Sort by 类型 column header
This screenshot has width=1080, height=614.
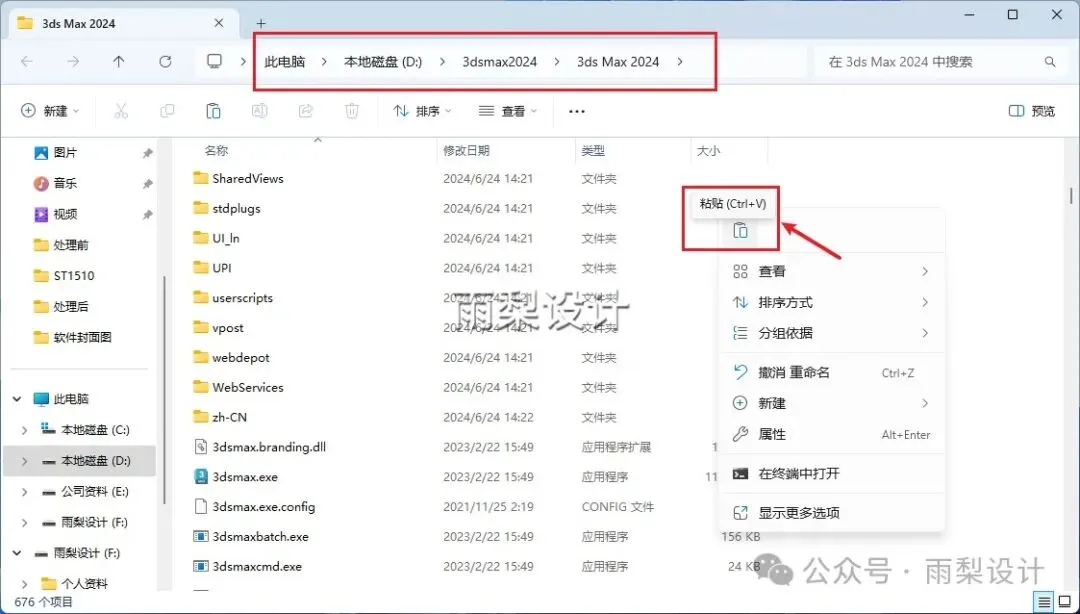[593, 150]
